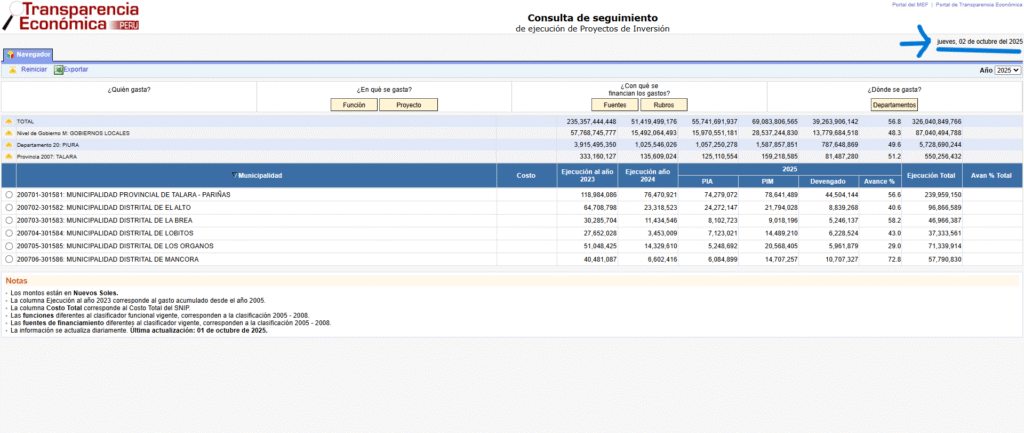Click the Excel Exportar icon
The width and height of the screenshot is (1024, 433).
click(x=59, y=70)
